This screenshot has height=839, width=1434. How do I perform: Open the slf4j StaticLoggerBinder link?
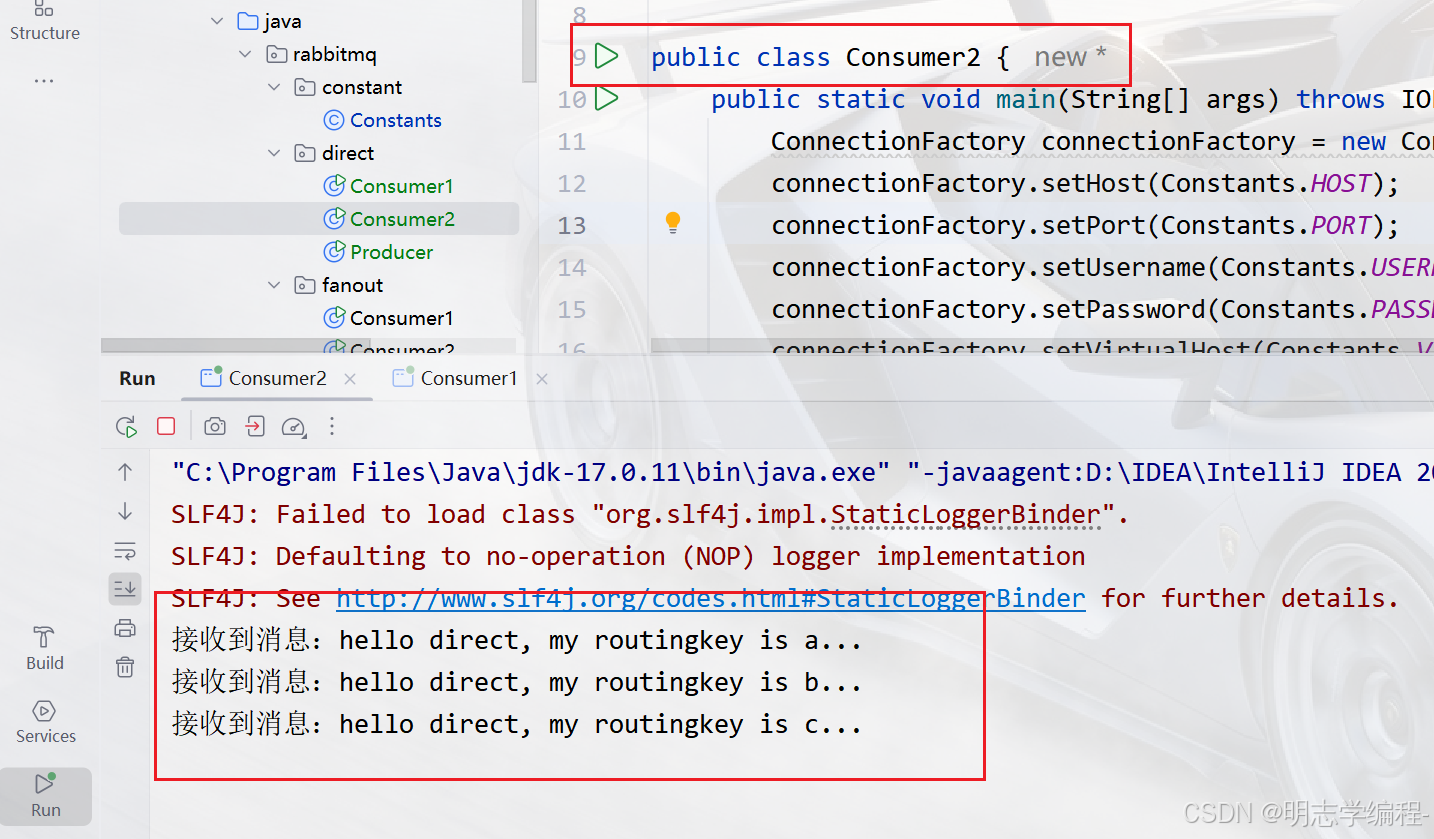click(x=710, y=598)
